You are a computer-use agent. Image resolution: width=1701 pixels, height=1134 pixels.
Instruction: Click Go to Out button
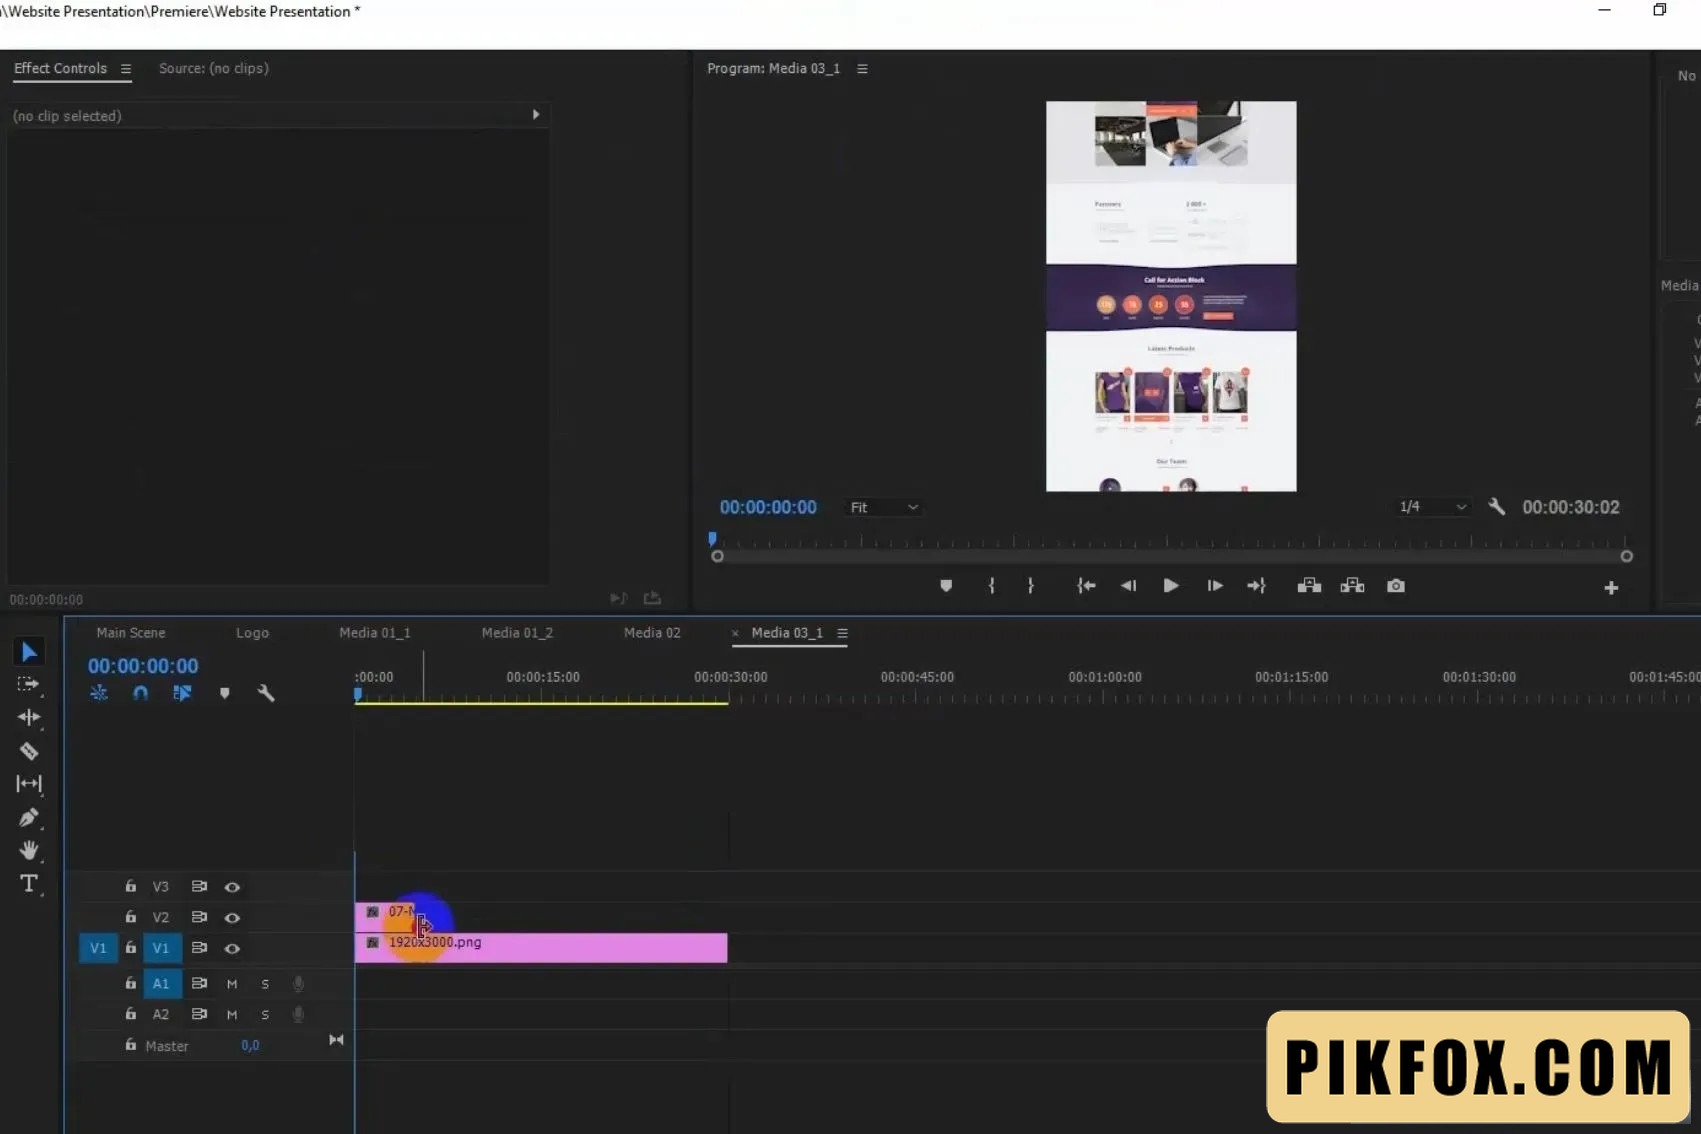1257,586
